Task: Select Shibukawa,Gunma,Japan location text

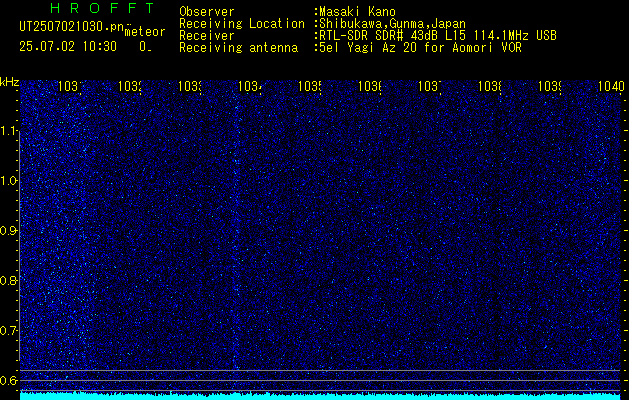Action: [392, 24]
